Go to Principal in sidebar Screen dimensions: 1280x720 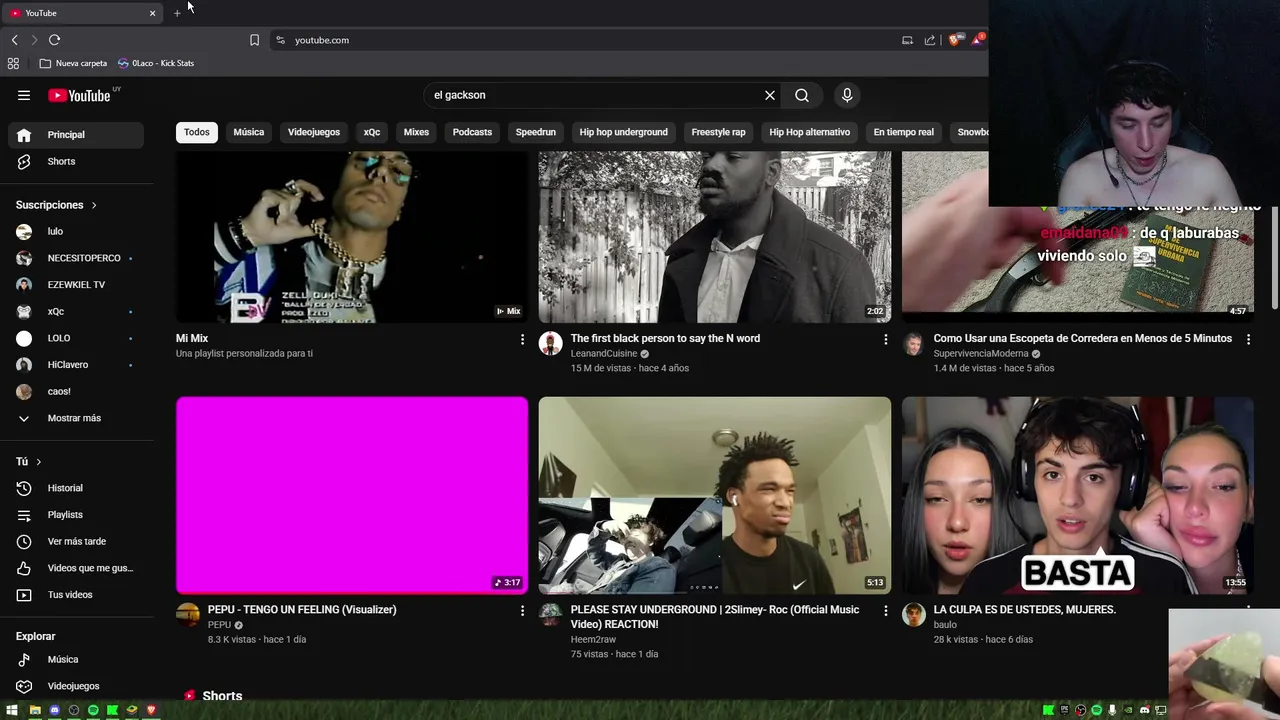[76, 135]
